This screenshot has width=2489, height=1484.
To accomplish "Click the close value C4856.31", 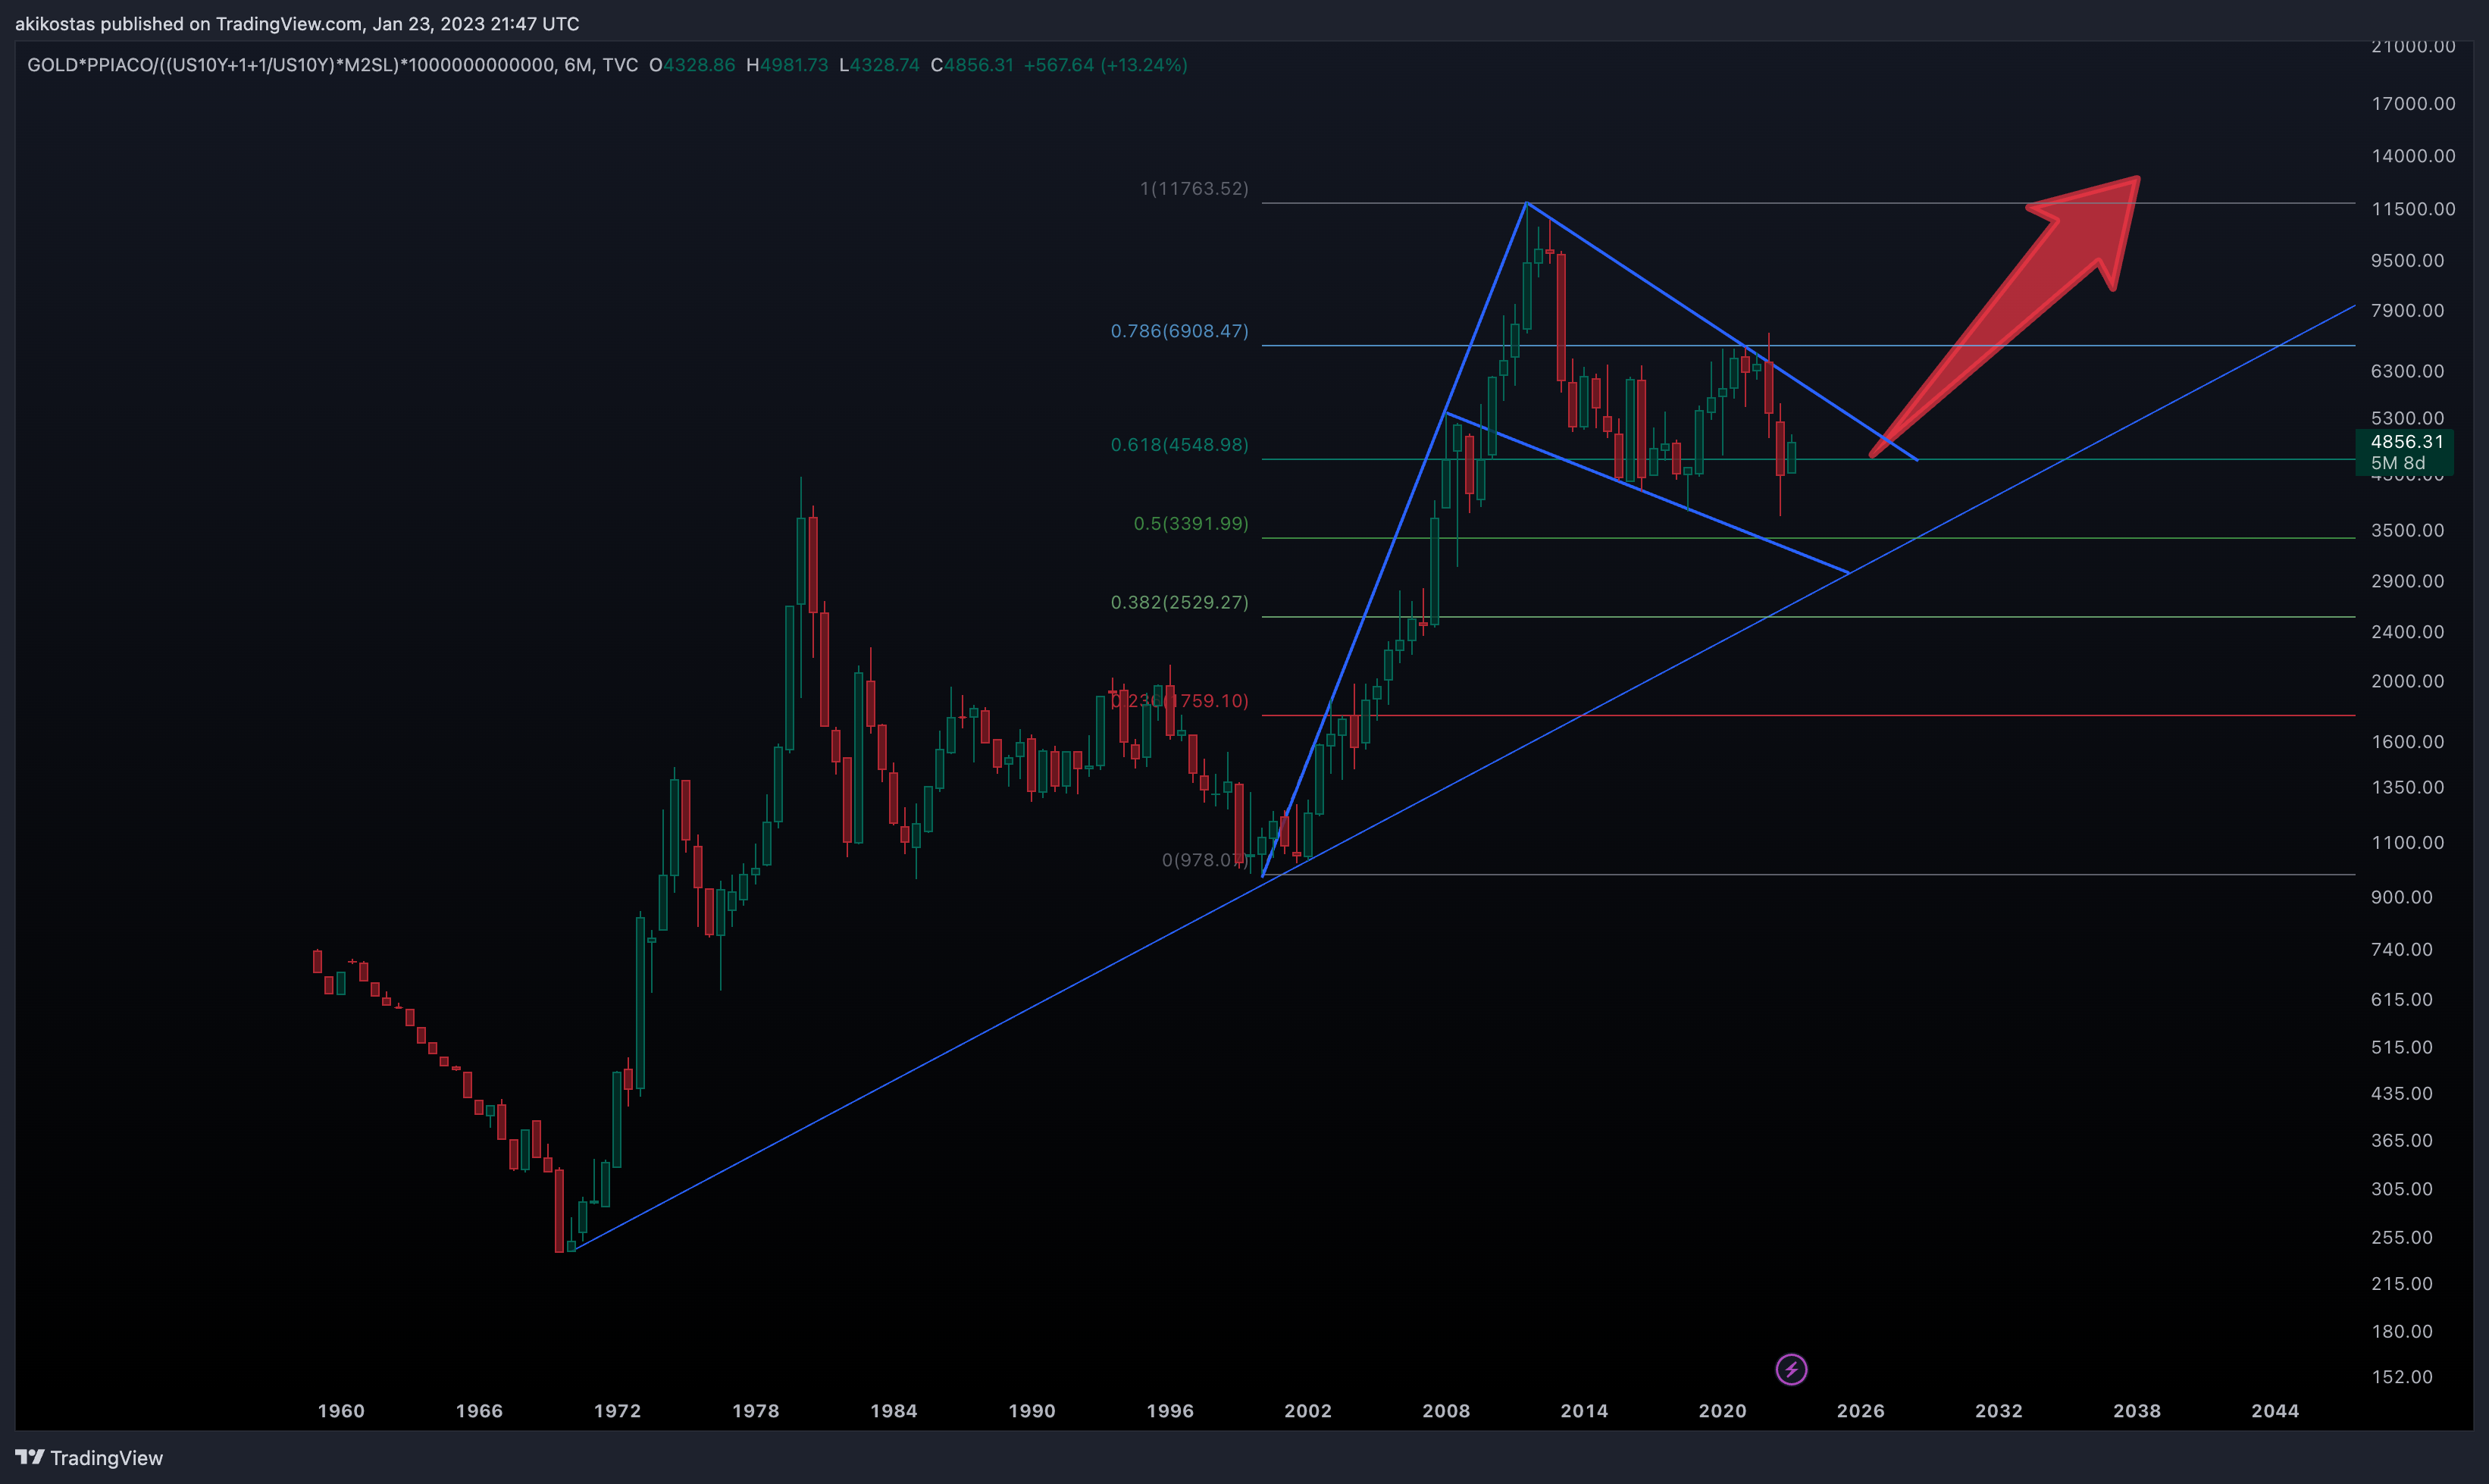I will pos(972,65).
